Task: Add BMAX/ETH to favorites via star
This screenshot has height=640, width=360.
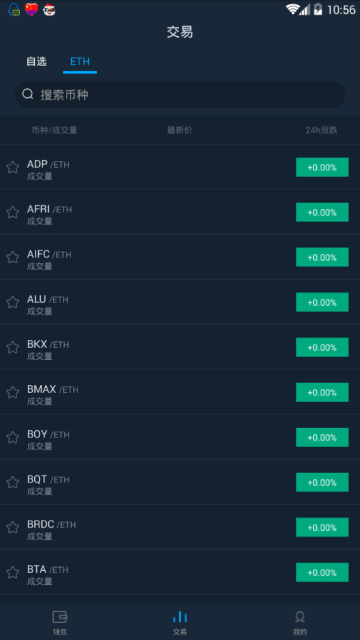Action: (x=13, y=392)
